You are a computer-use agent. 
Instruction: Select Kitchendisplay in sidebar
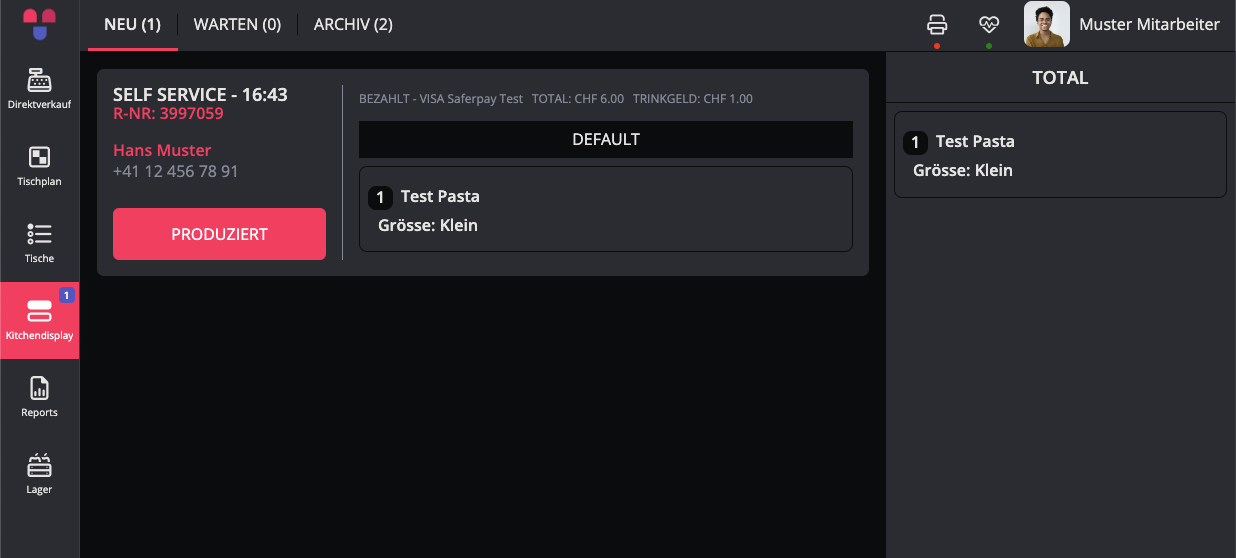[x=39, y=320]
